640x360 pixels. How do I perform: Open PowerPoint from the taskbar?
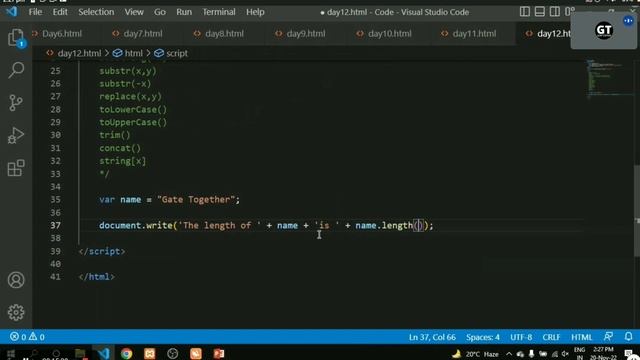pyautogui.click(x=219, y=353)
